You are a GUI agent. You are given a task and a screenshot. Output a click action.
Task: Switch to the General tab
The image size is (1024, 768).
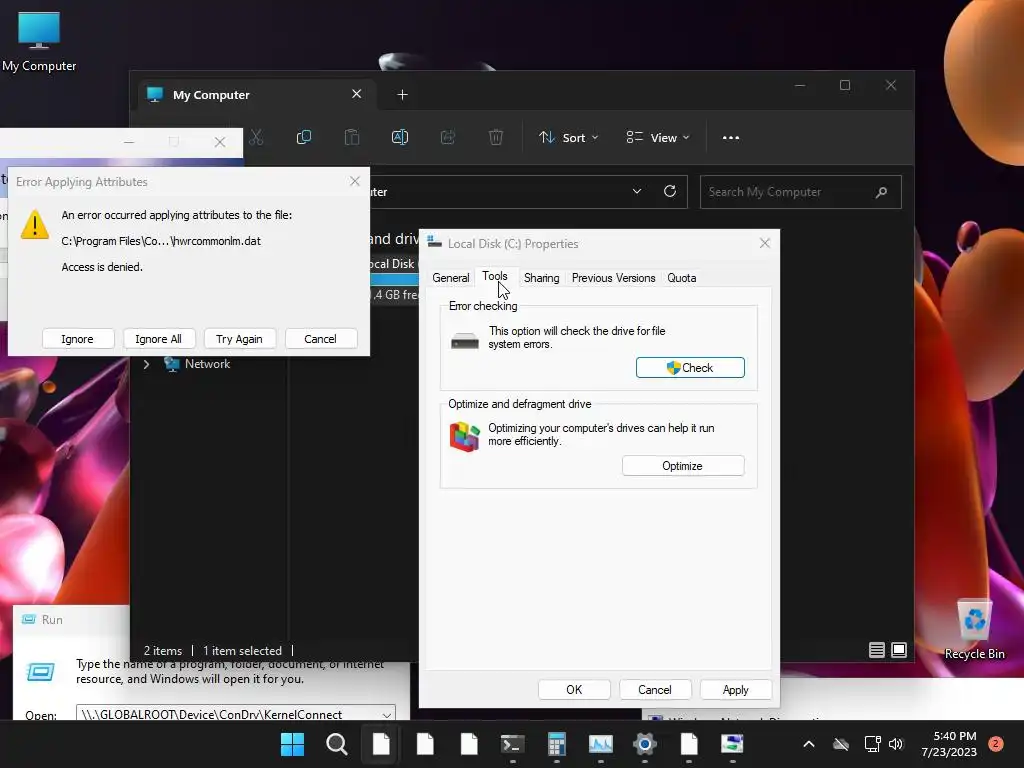451,278
